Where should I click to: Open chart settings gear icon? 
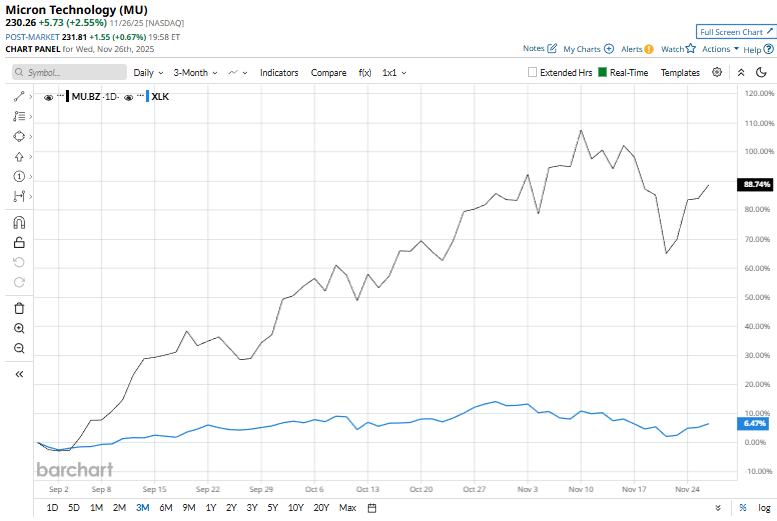click(x=717, y=72)
